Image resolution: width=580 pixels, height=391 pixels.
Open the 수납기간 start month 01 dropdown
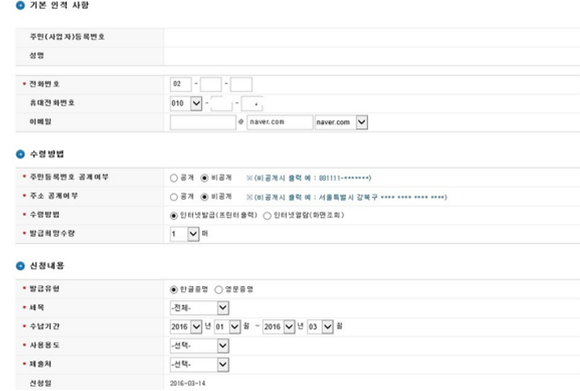(x=227, y=327)
